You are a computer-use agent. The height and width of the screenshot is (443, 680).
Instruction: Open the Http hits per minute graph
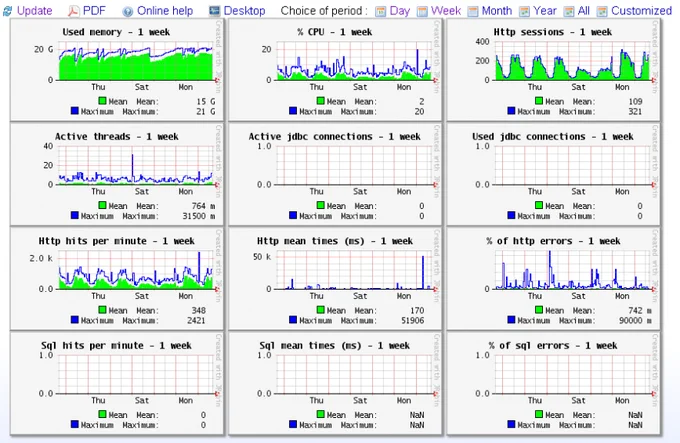(117, 279)
